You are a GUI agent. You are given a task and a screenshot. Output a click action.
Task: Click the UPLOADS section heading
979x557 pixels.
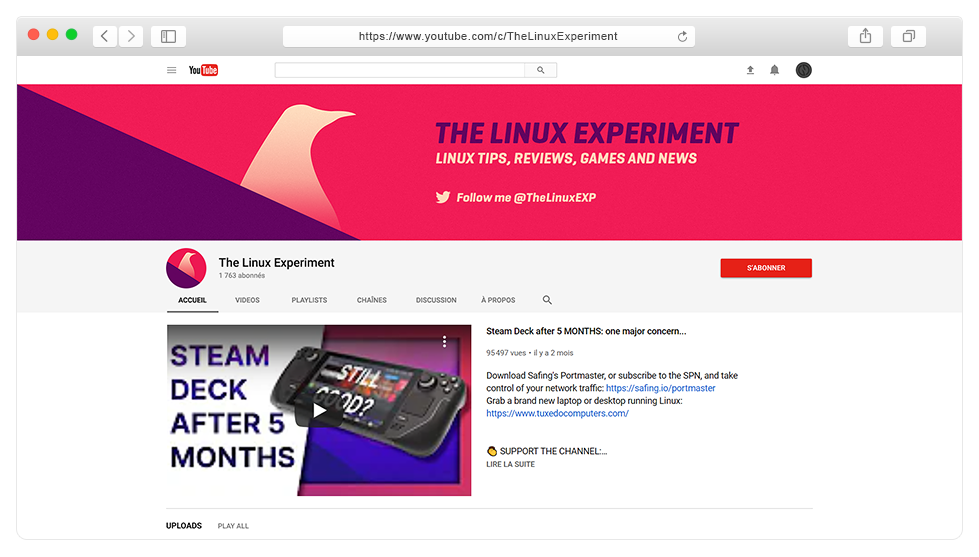[184, 526]
